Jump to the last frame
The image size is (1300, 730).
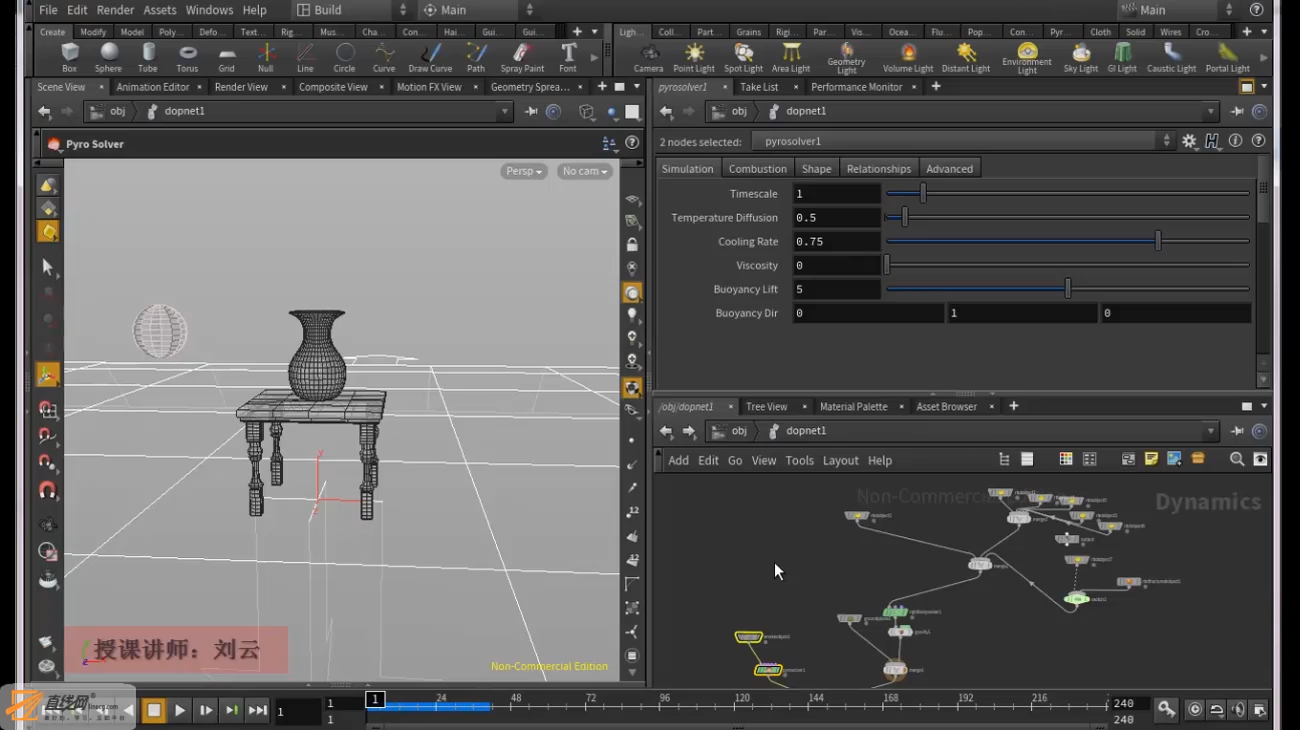(x=257, y=711)
